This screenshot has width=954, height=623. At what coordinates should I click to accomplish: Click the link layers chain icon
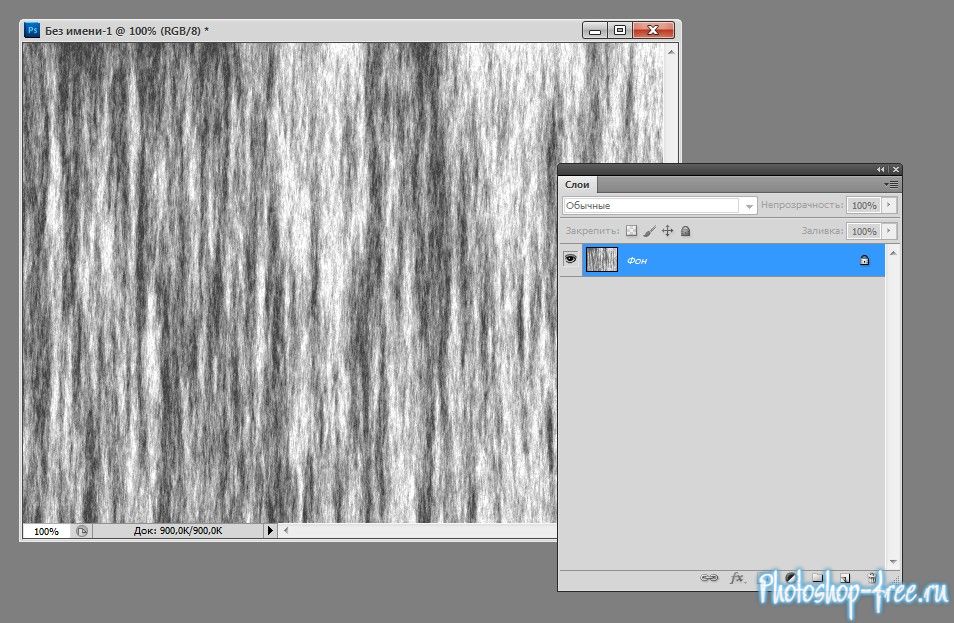709,578
